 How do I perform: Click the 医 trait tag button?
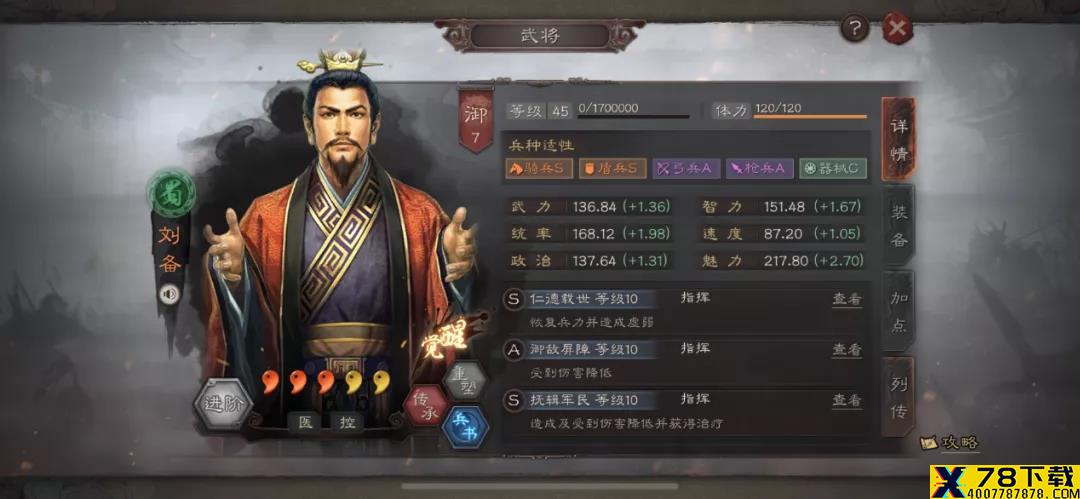click(305, 422)
